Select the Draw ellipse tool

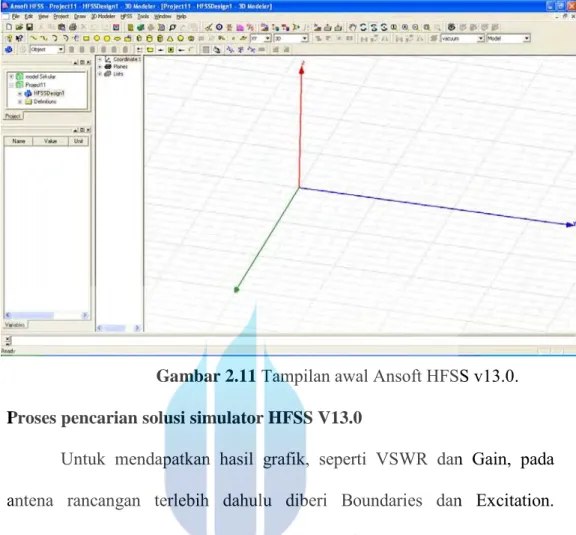117,38
